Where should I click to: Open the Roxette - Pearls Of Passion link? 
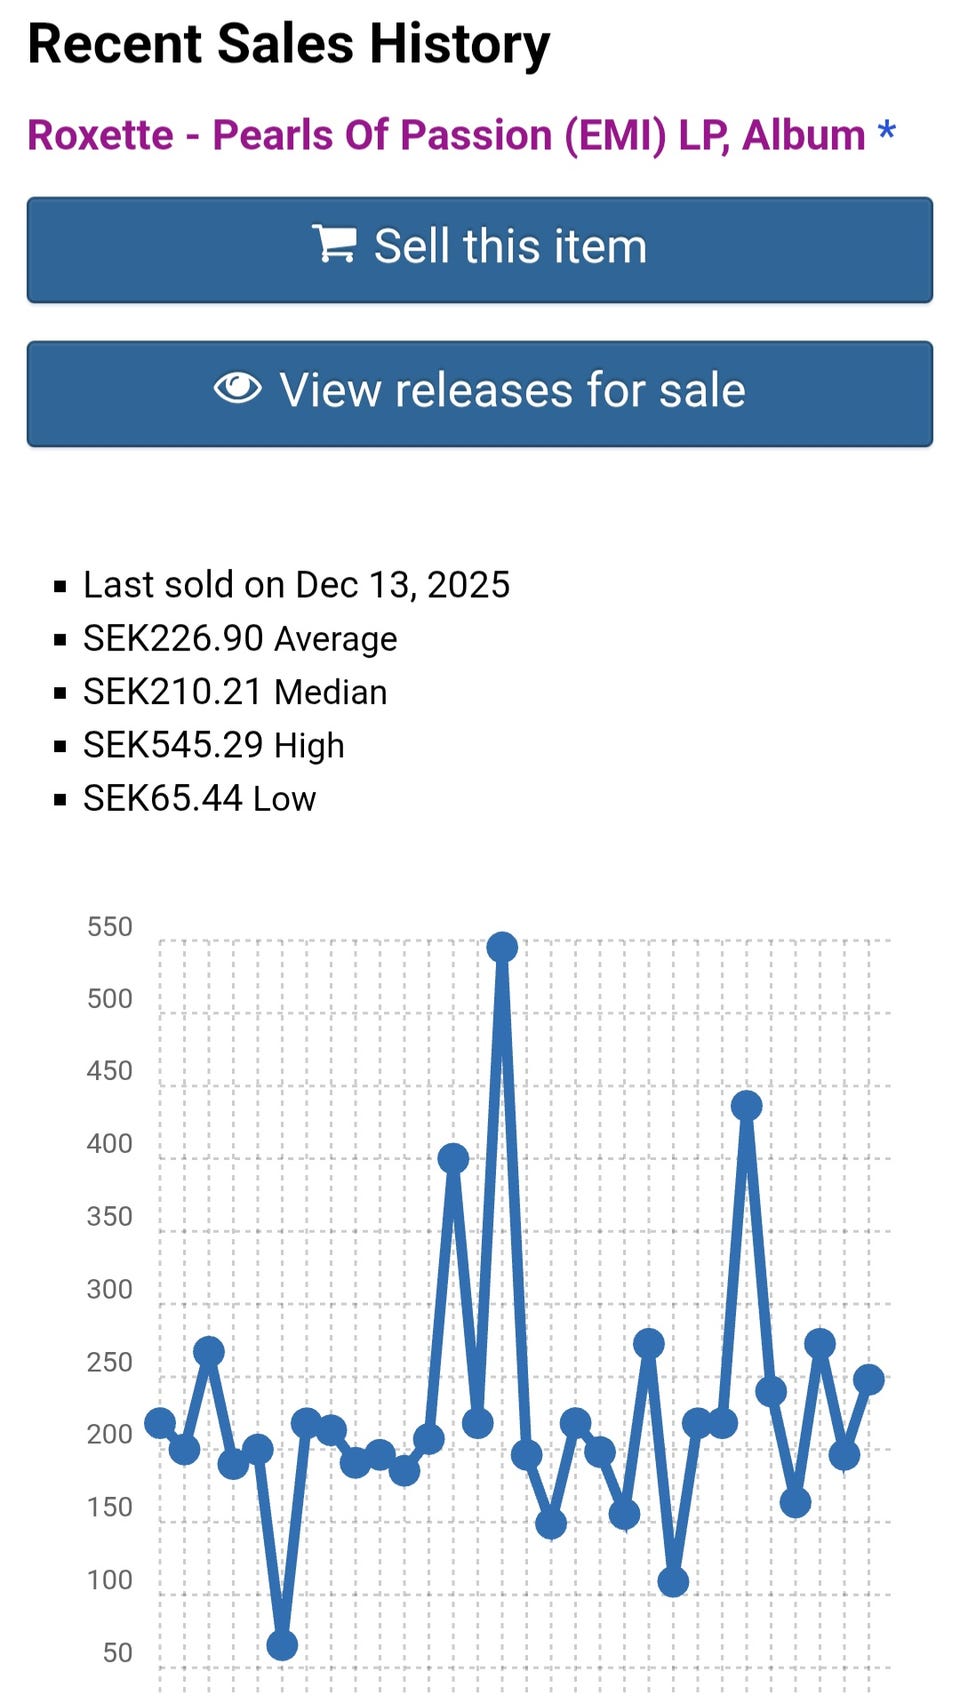point(446,135)
